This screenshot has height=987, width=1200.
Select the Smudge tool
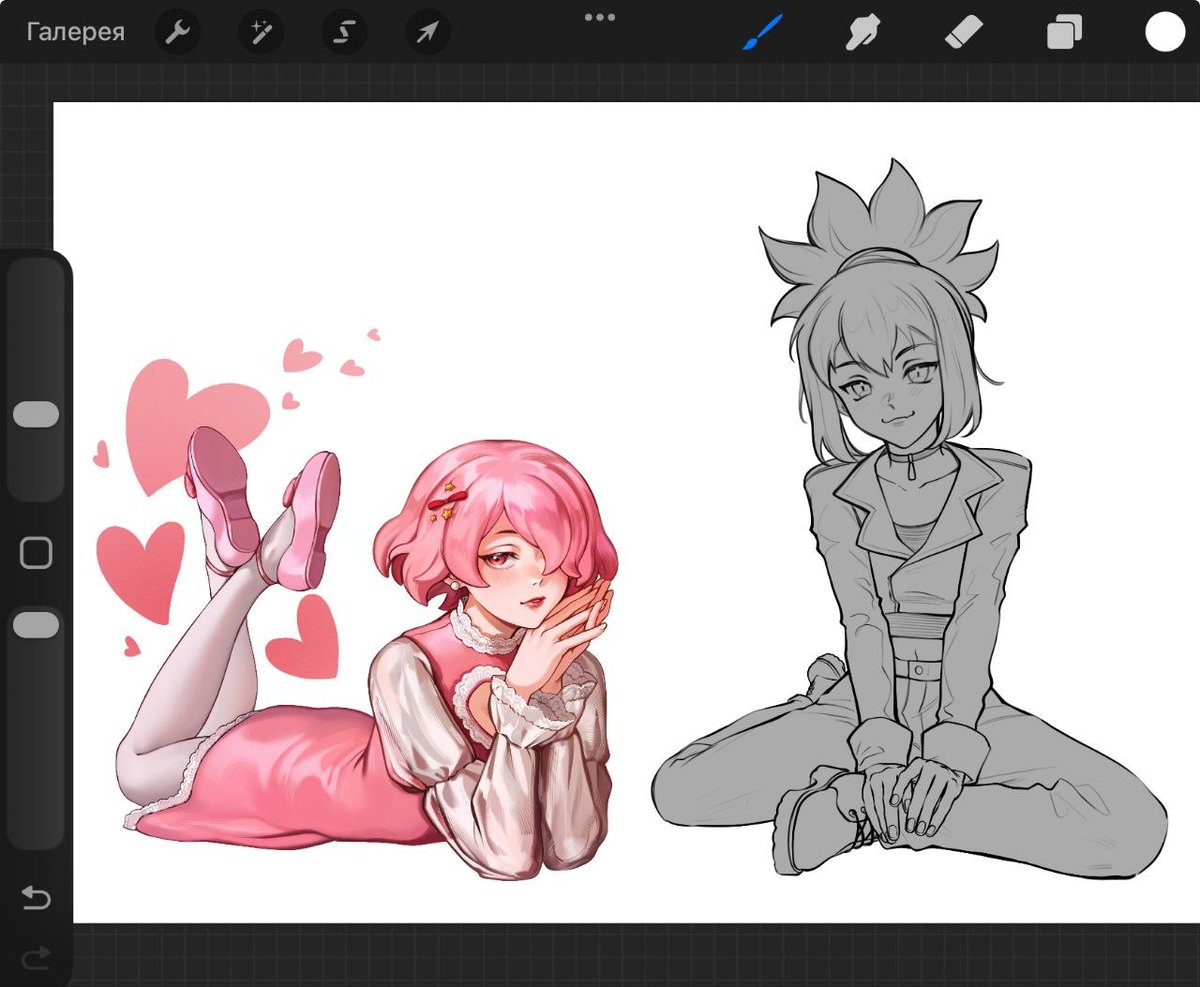point(862,34)
